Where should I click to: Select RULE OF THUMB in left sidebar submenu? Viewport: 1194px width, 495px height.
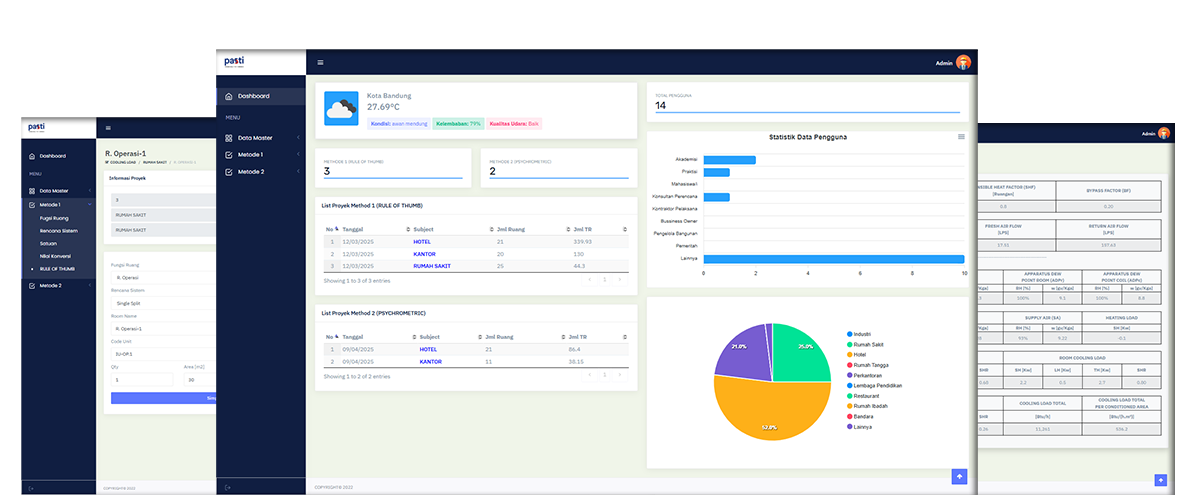pyautogui.click(x=57, y=269)
